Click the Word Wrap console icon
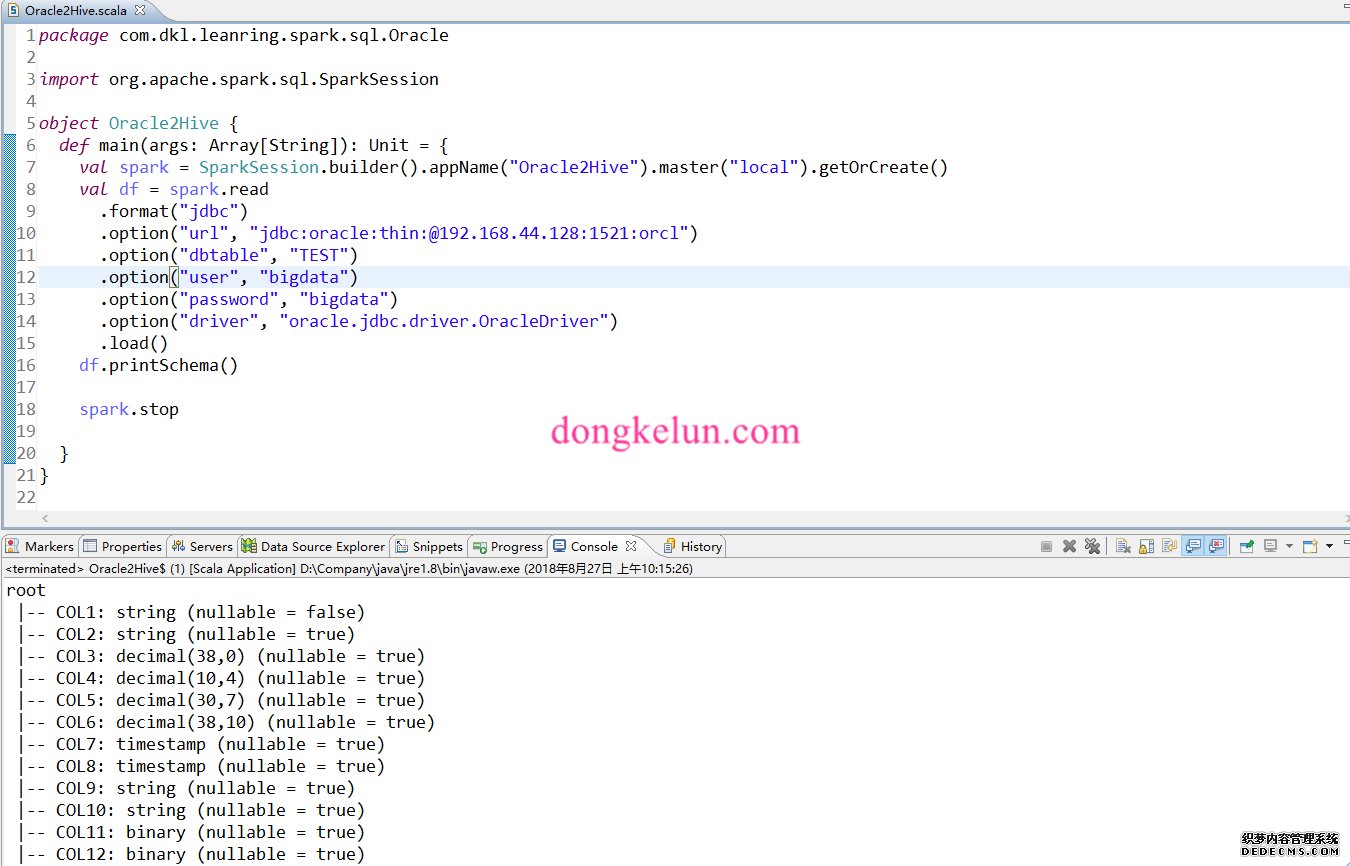 (x=1169, y=546)
